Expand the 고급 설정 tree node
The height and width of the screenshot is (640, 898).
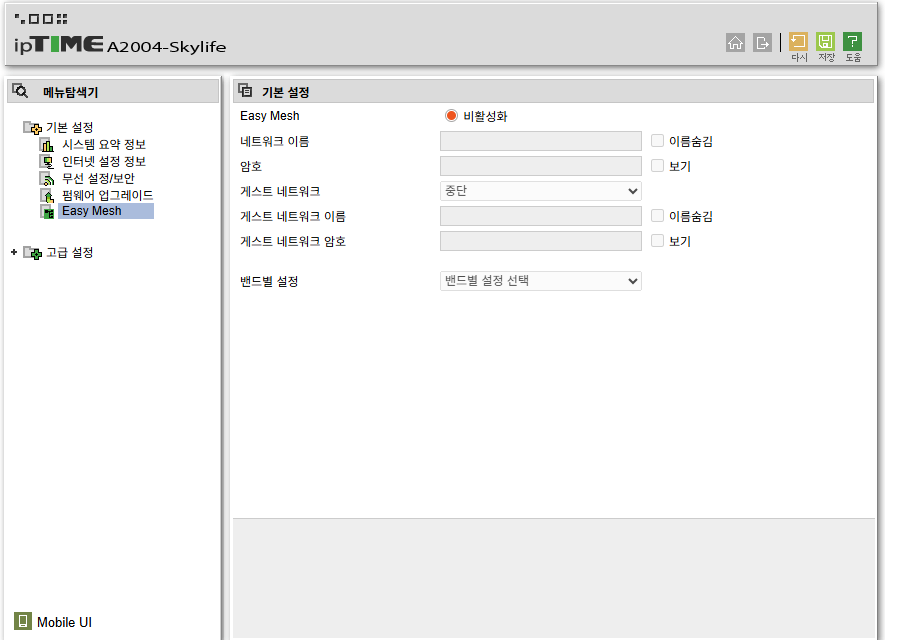point(14,252)
